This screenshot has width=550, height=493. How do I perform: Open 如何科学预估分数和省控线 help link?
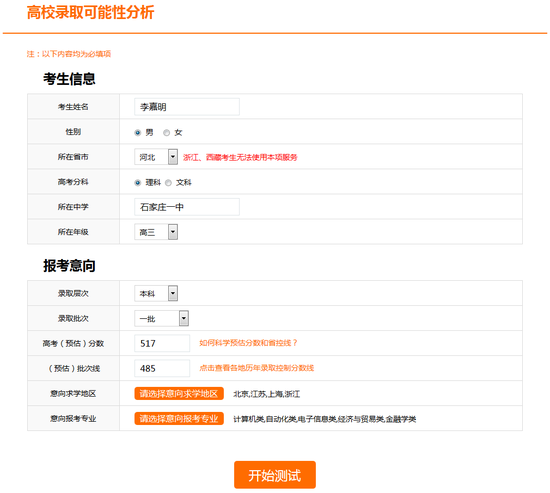(248, 343)
